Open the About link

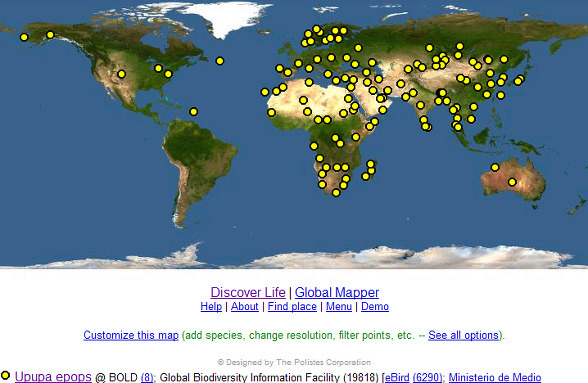click(x=244, y=306)
